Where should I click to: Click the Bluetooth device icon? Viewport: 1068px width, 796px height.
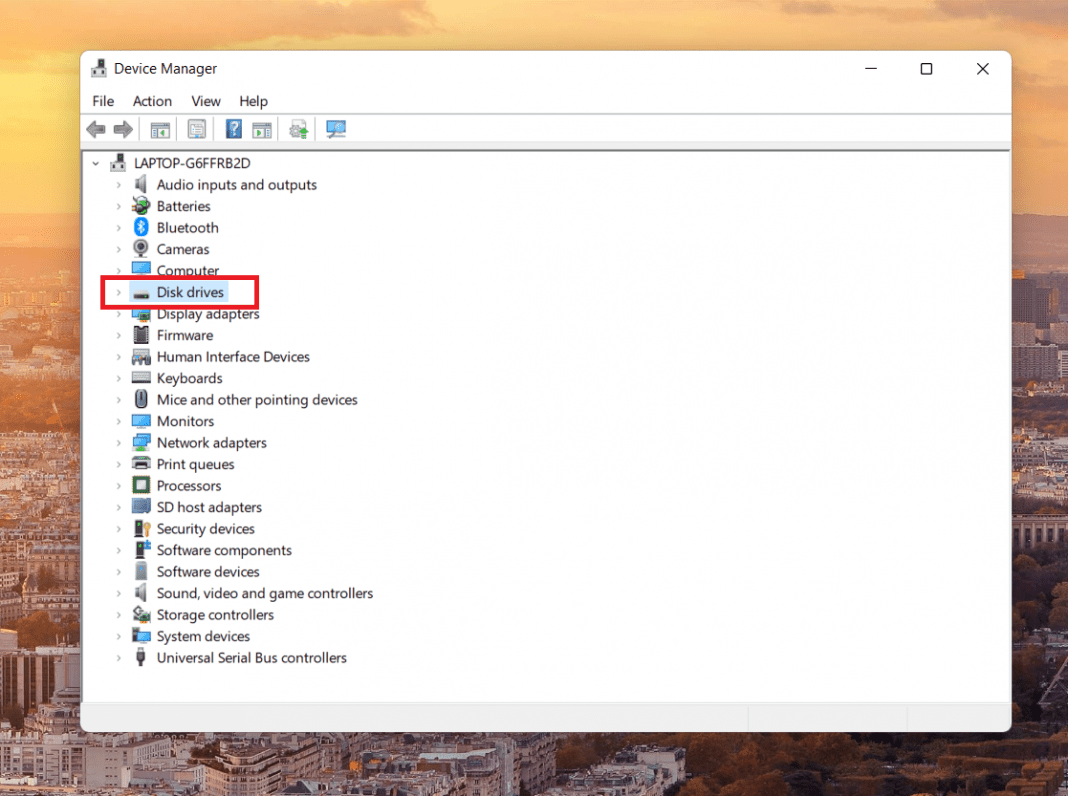coord(141,227)
